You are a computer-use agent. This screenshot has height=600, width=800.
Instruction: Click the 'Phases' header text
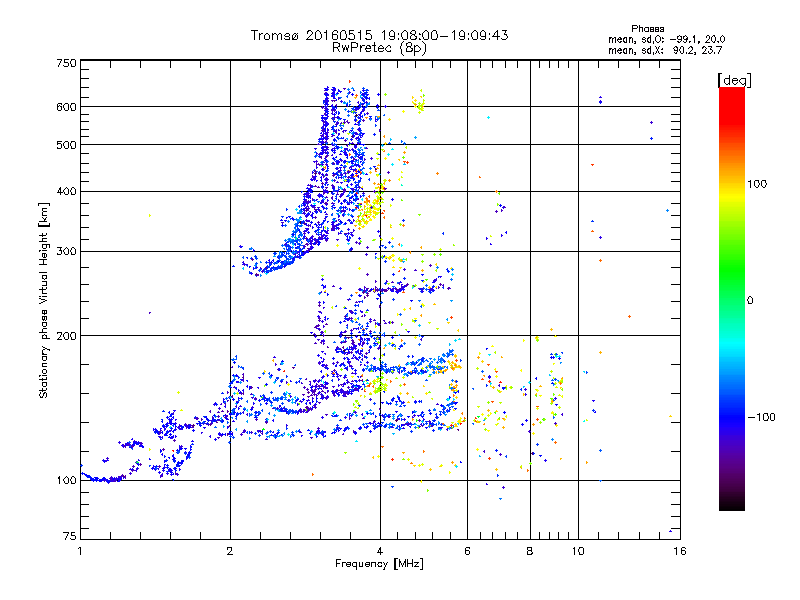click(647, 29)
